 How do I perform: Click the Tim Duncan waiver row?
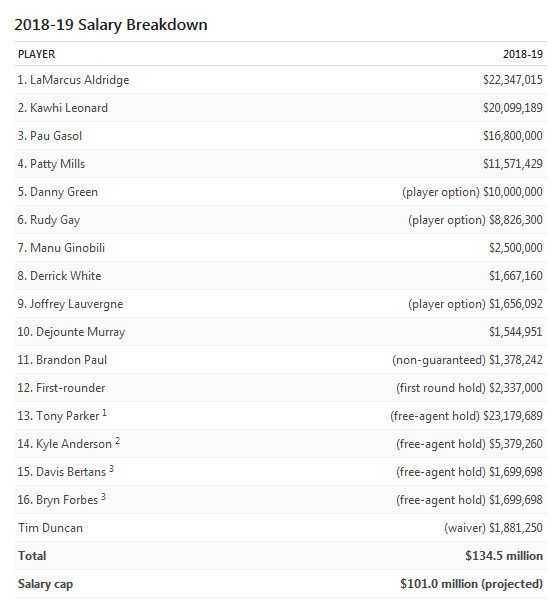(x=280, y=528)
